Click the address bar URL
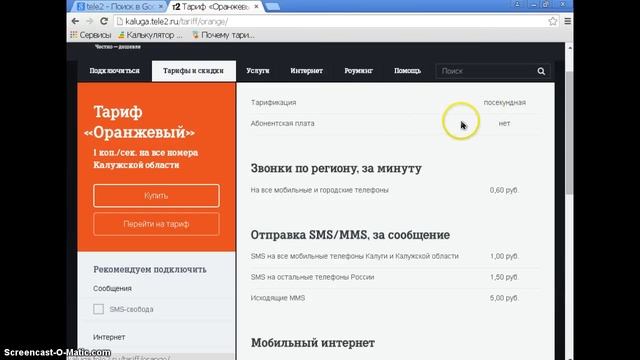The image size is (640, 360). click(x=176, y=22)
